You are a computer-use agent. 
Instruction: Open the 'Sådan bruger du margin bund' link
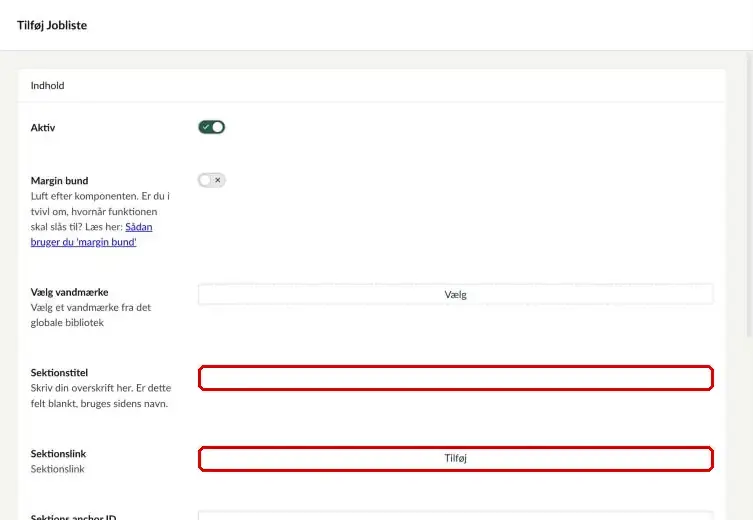coord(91,234)
